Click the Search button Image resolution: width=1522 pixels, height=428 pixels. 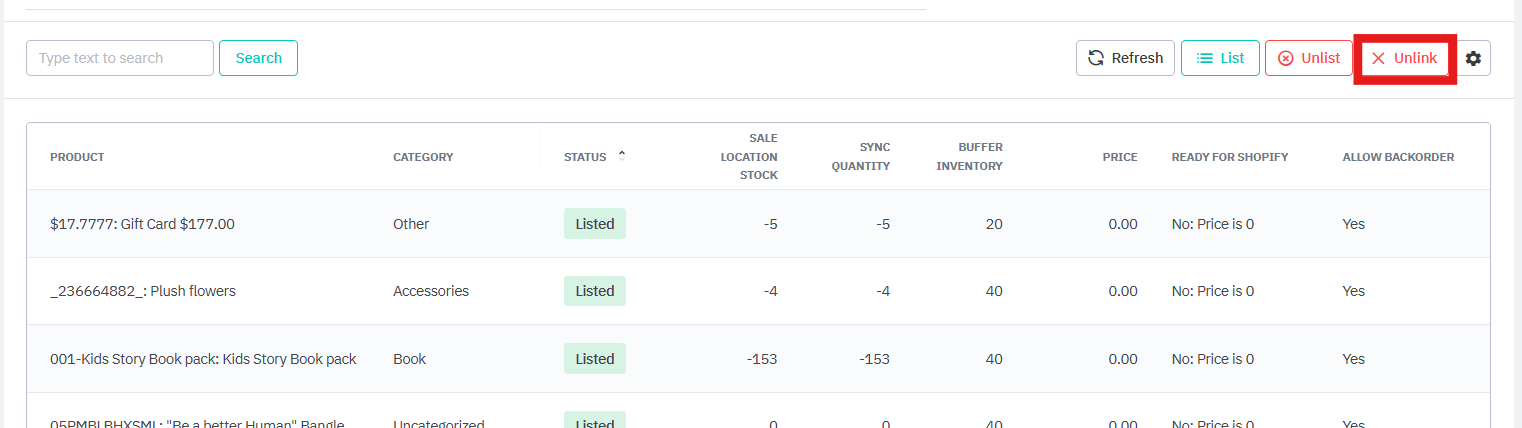(x=258, y=58)
